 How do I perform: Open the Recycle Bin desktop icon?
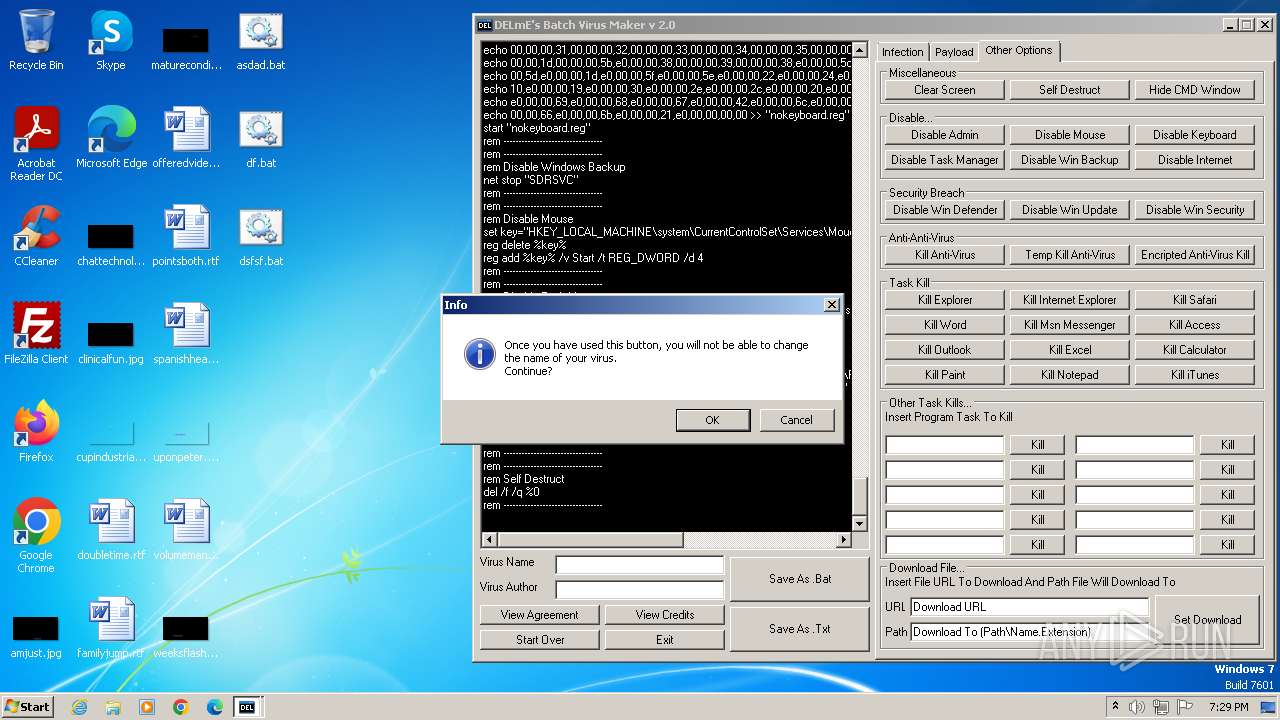click(36, 40)
